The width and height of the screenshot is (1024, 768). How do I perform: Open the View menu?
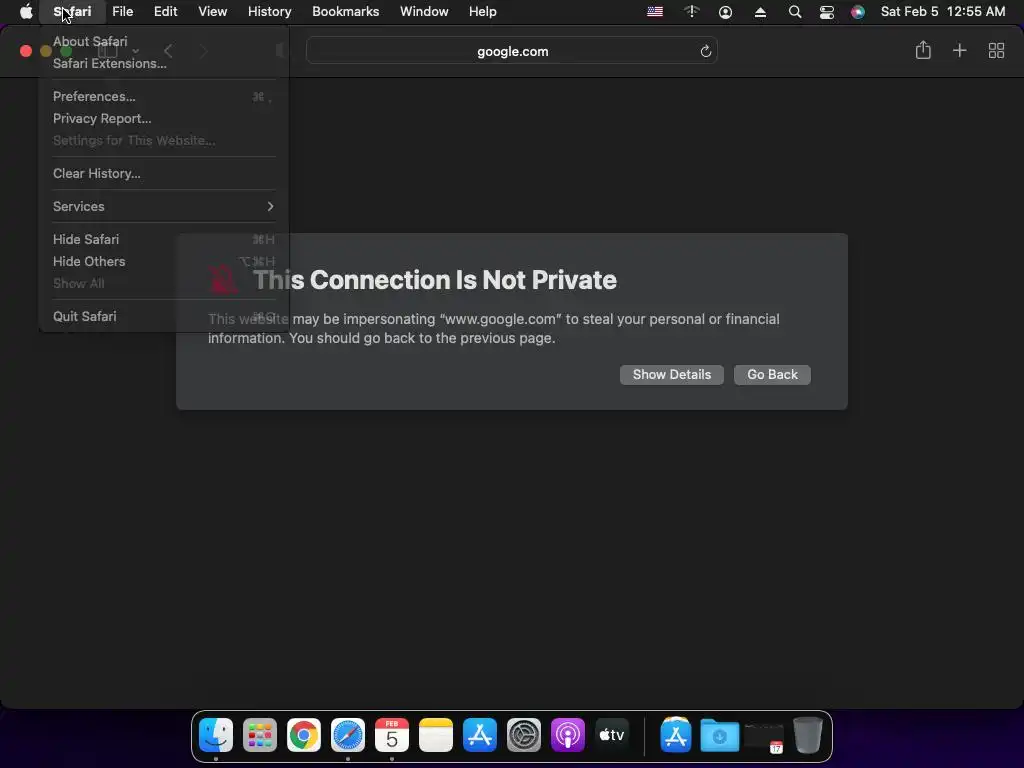[212, 12]
